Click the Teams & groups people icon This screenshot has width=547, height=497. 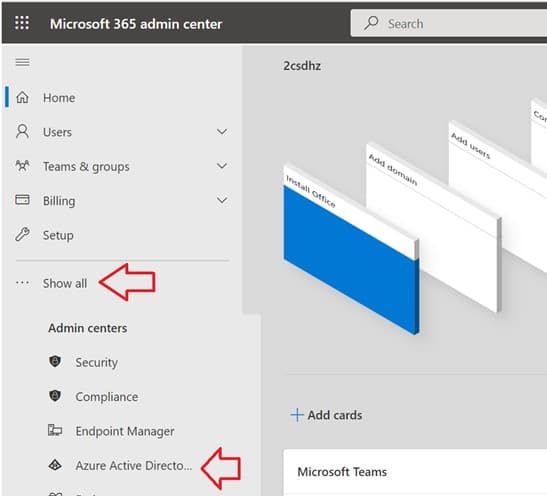click(x=22, y=166)
